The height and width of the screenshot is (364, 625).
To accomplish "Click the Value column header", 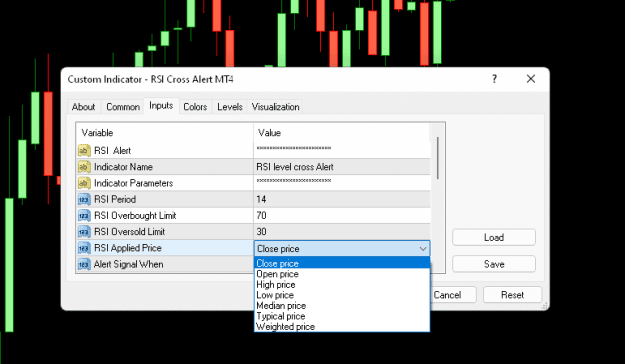I will click(342, 133).
